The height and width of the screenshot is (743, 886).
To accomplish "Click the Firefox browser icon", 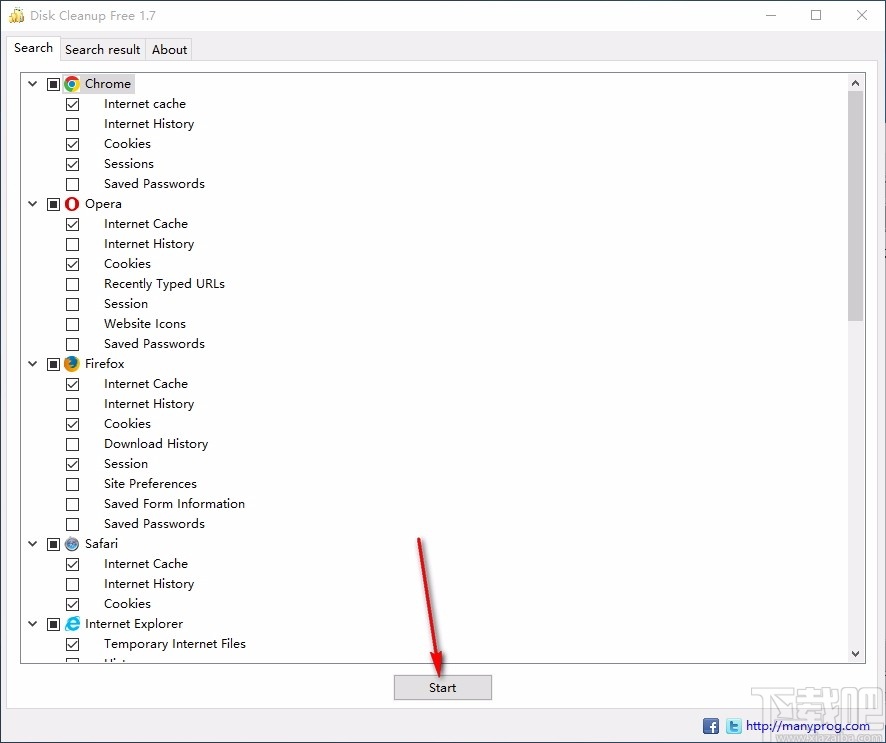I will click(70, 363).
